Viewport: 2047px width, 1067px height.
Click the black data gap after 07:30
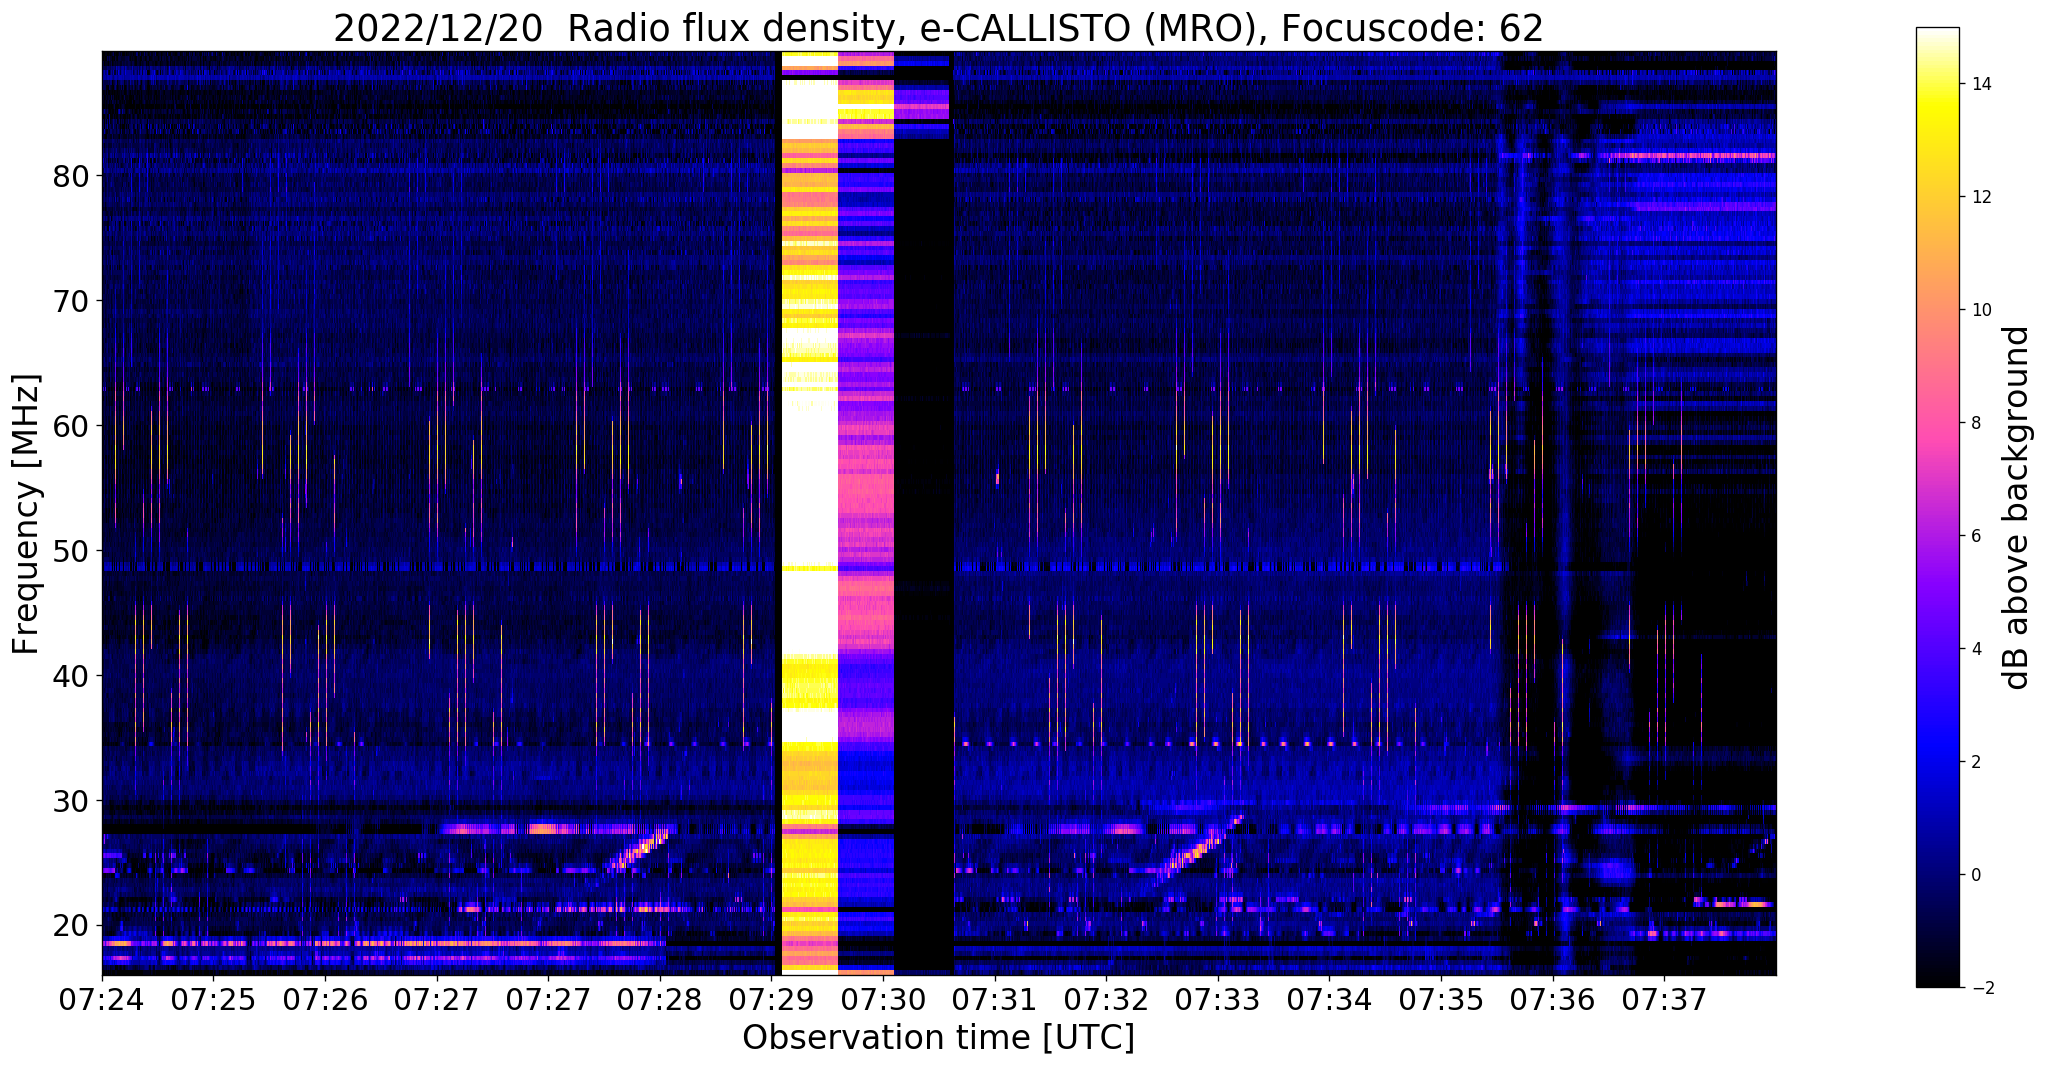click(923, 555)
